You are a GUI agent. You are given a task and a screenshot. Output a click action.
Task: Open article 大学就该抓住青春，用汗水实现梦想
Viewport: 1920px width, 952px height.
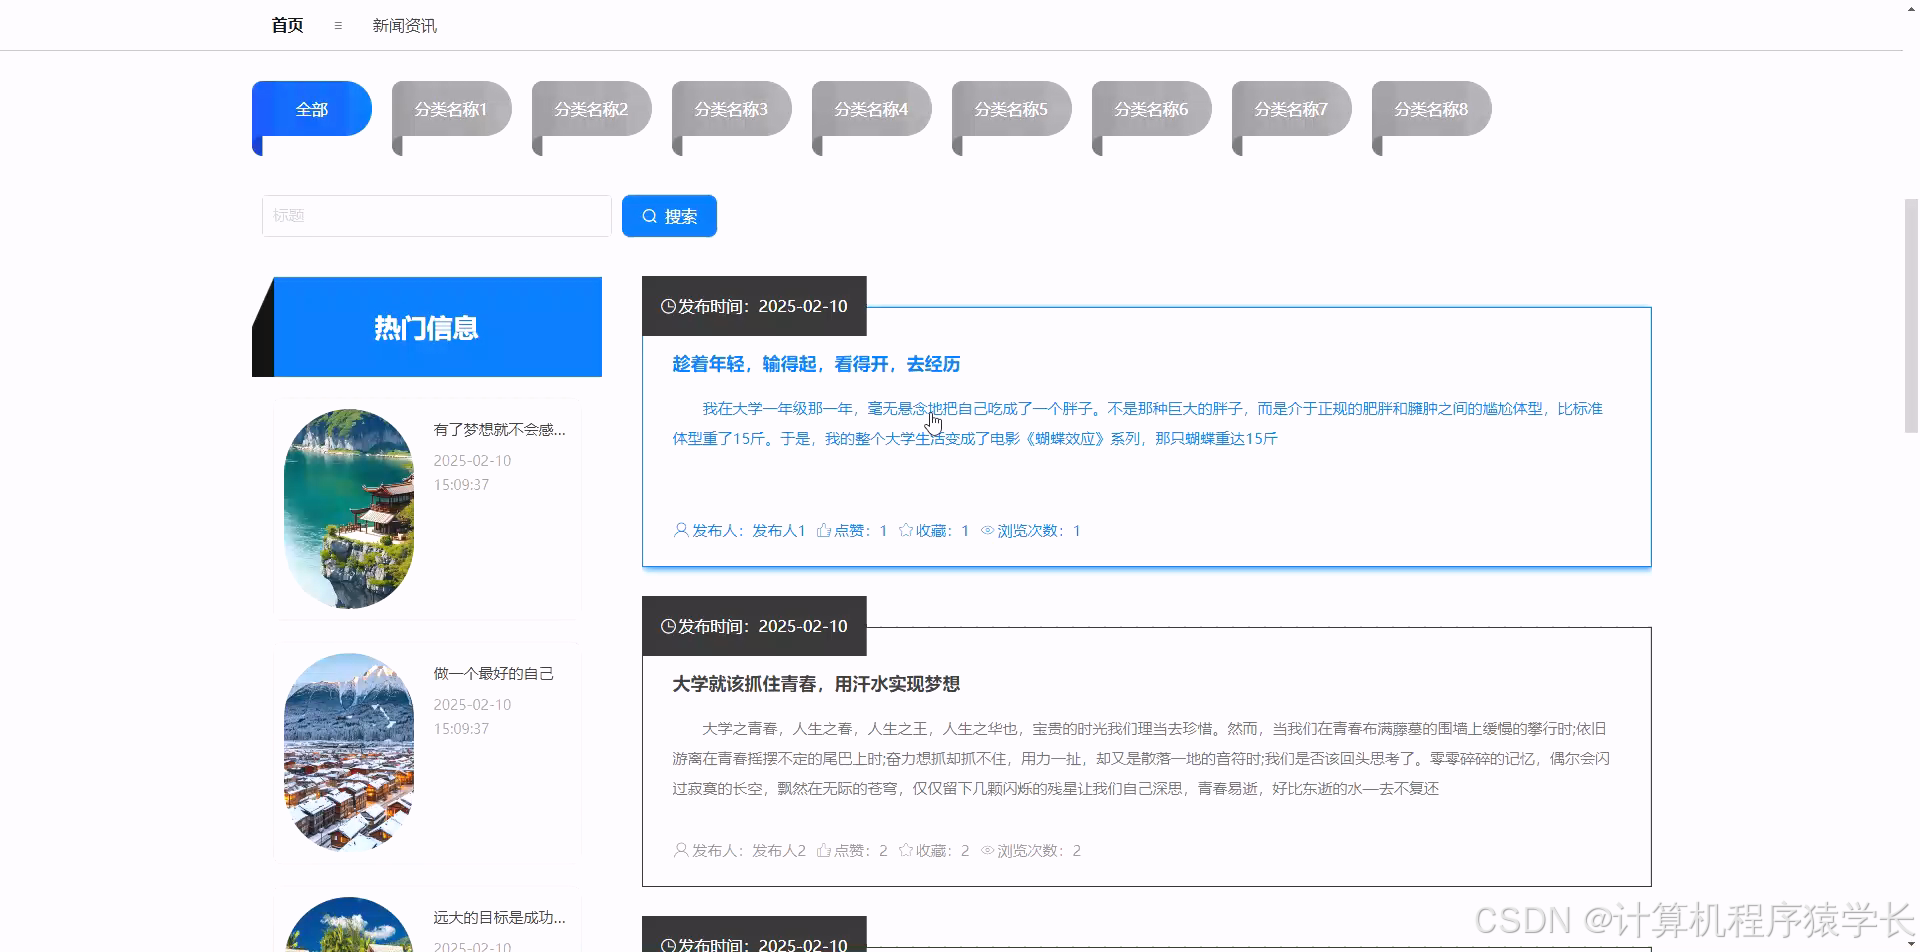[x=816, y=684]
